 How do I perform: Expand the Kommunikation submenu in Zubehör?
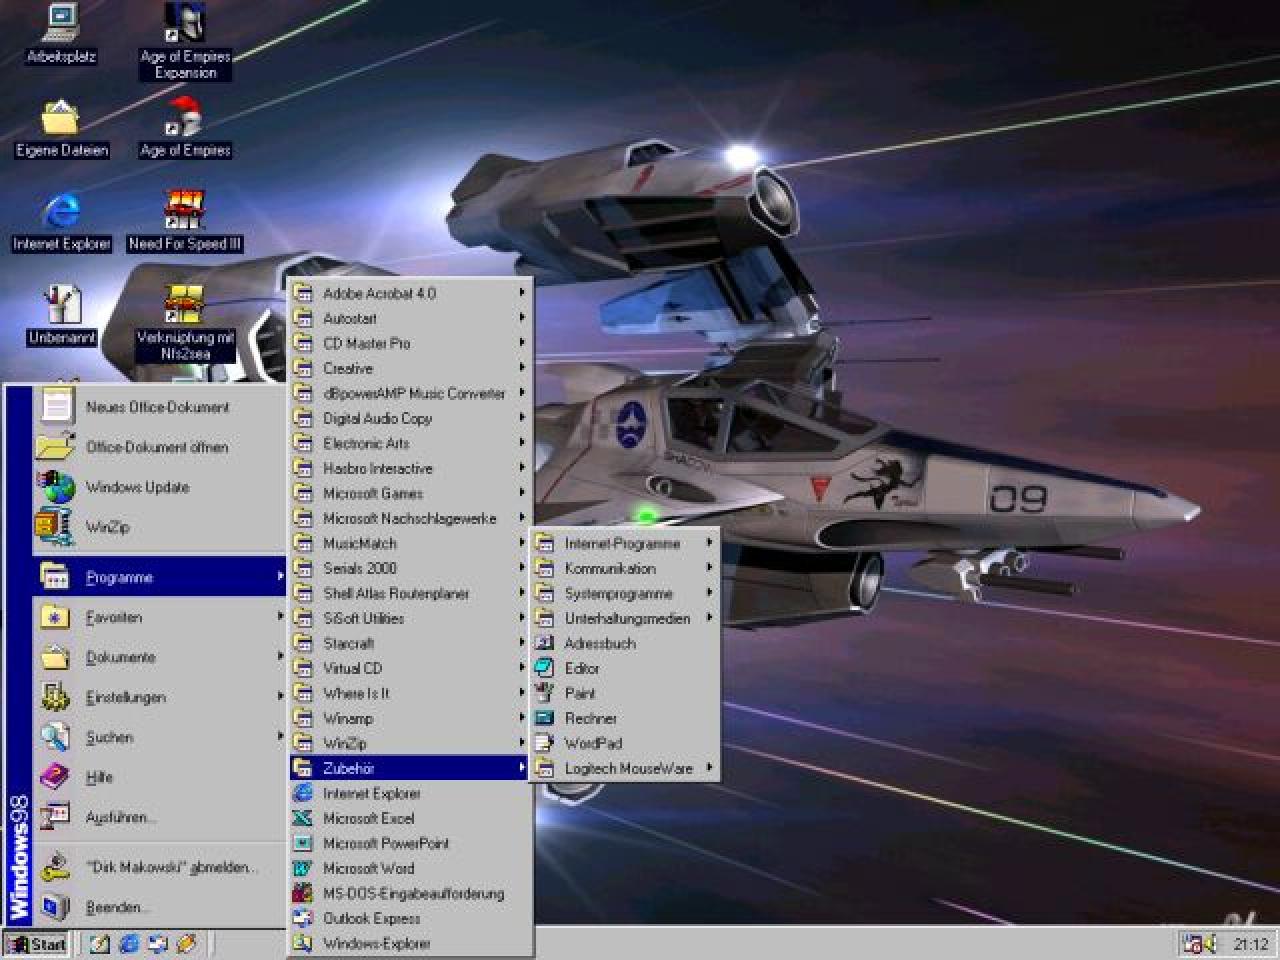625,568
